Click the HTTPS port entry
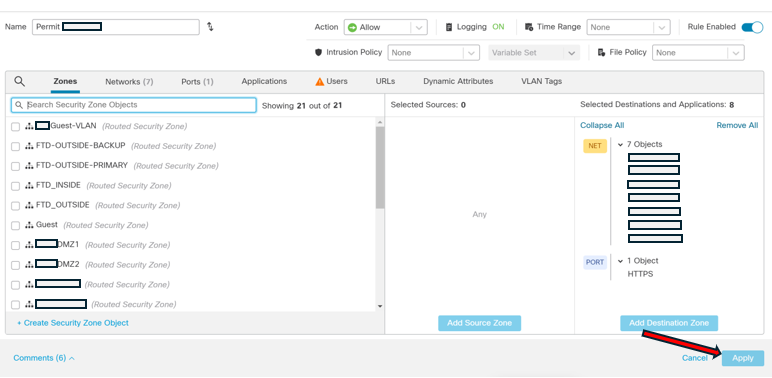772x378 pixels. pyautogui.click(x=640, y=274)
